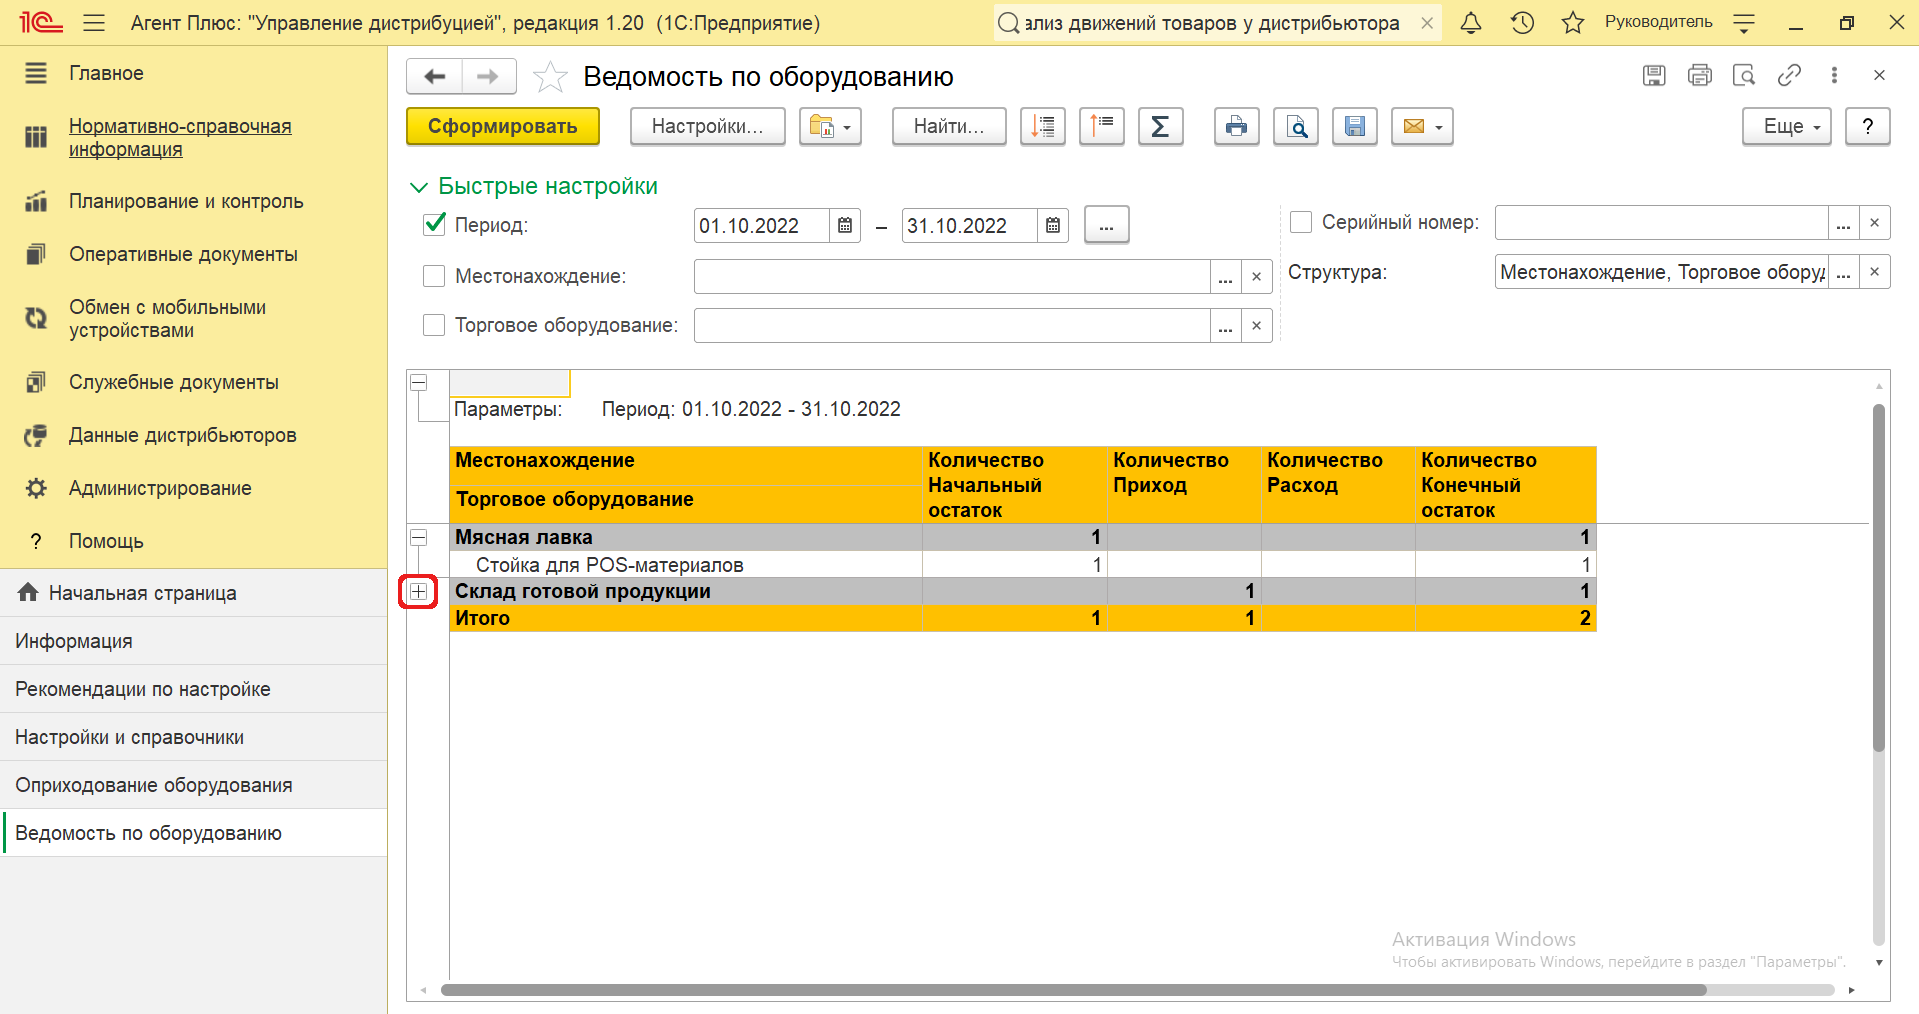Viewport: 1919px width, 1014px height.
Task: Print the report with printer icon
Action: click(x=1237, y=126)
